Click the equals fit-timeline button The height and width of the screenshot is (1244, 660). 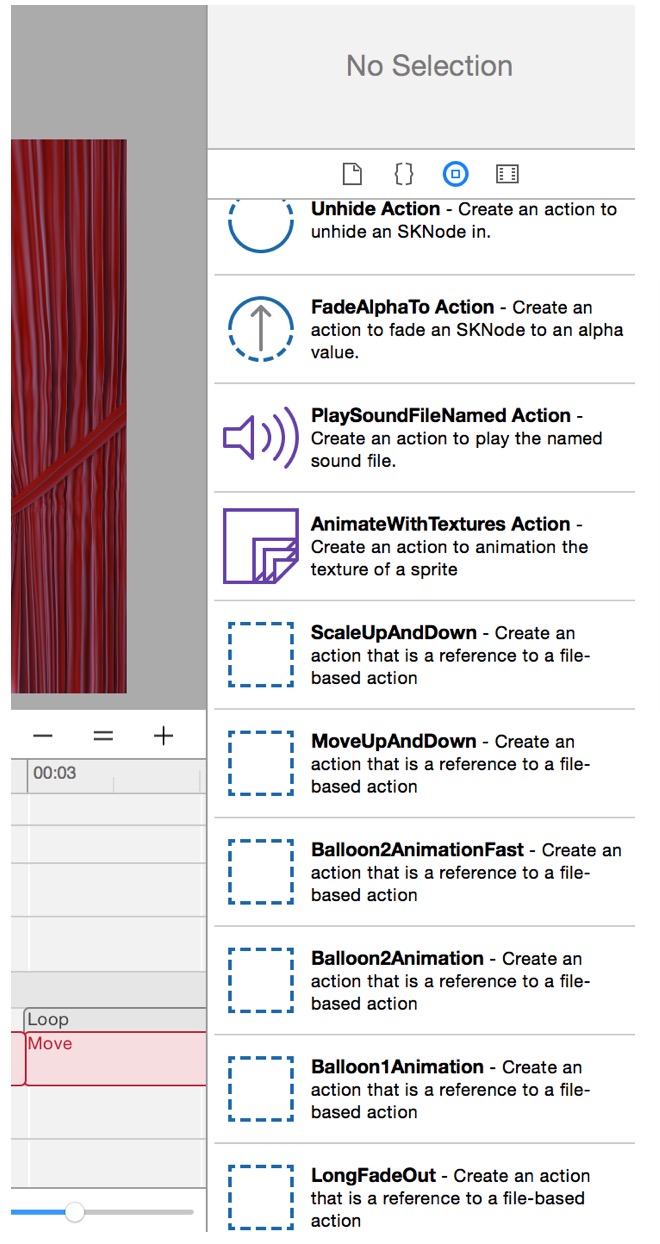coord(103,735)
